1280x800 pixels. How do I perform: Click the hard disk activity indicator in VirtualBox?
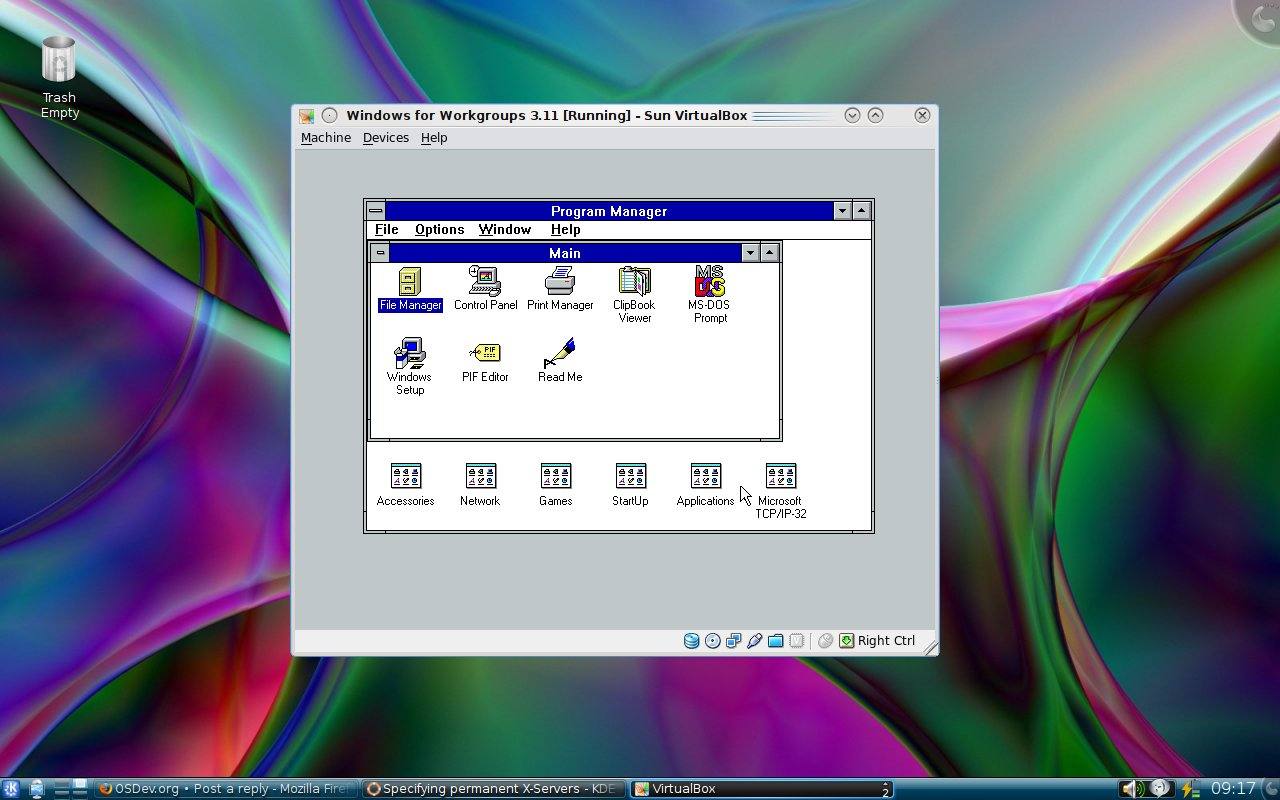[691, 641]
